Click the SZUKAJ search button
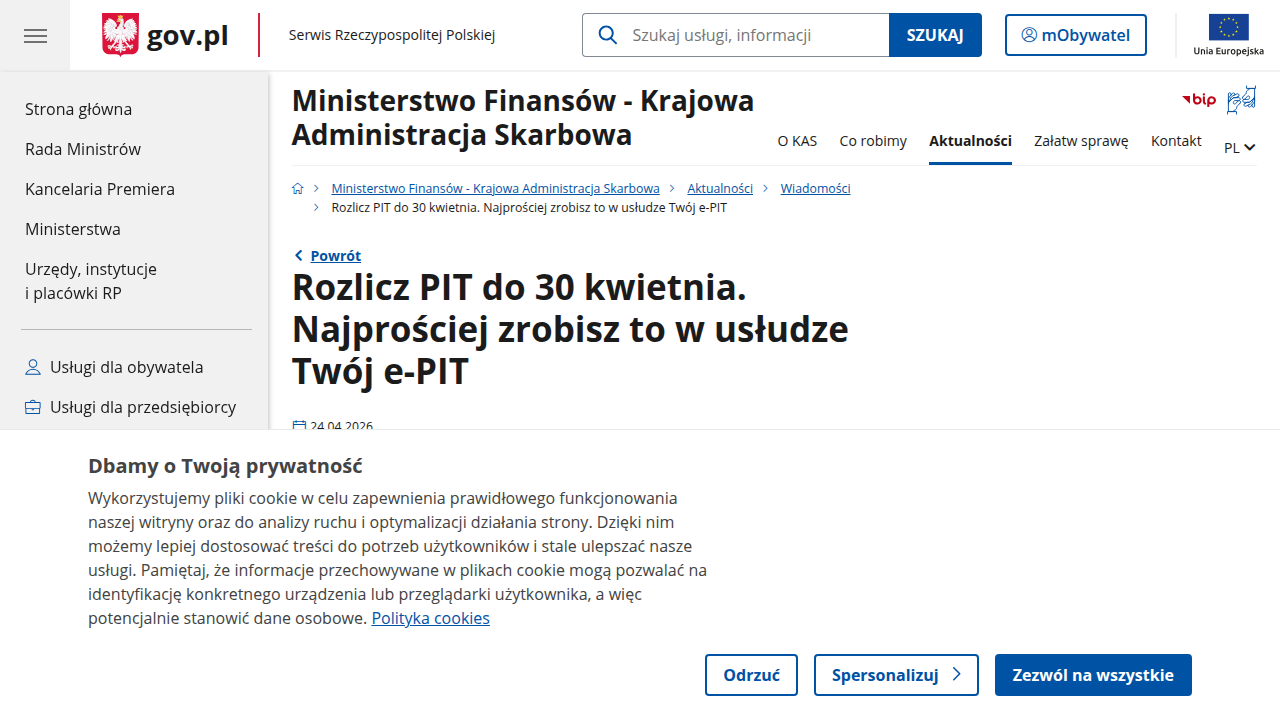This screenshot has width=1280, height=720. pyautogui.click(x=935, y=35)
